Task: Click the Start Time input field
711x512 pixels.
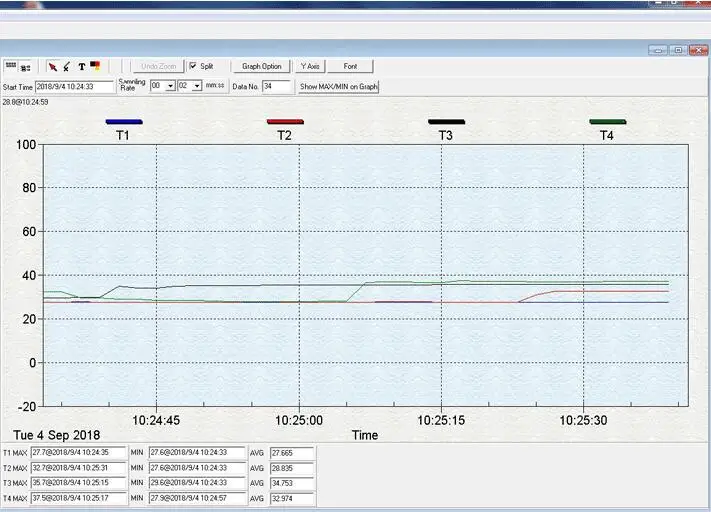Action: [x=75, y=87]
